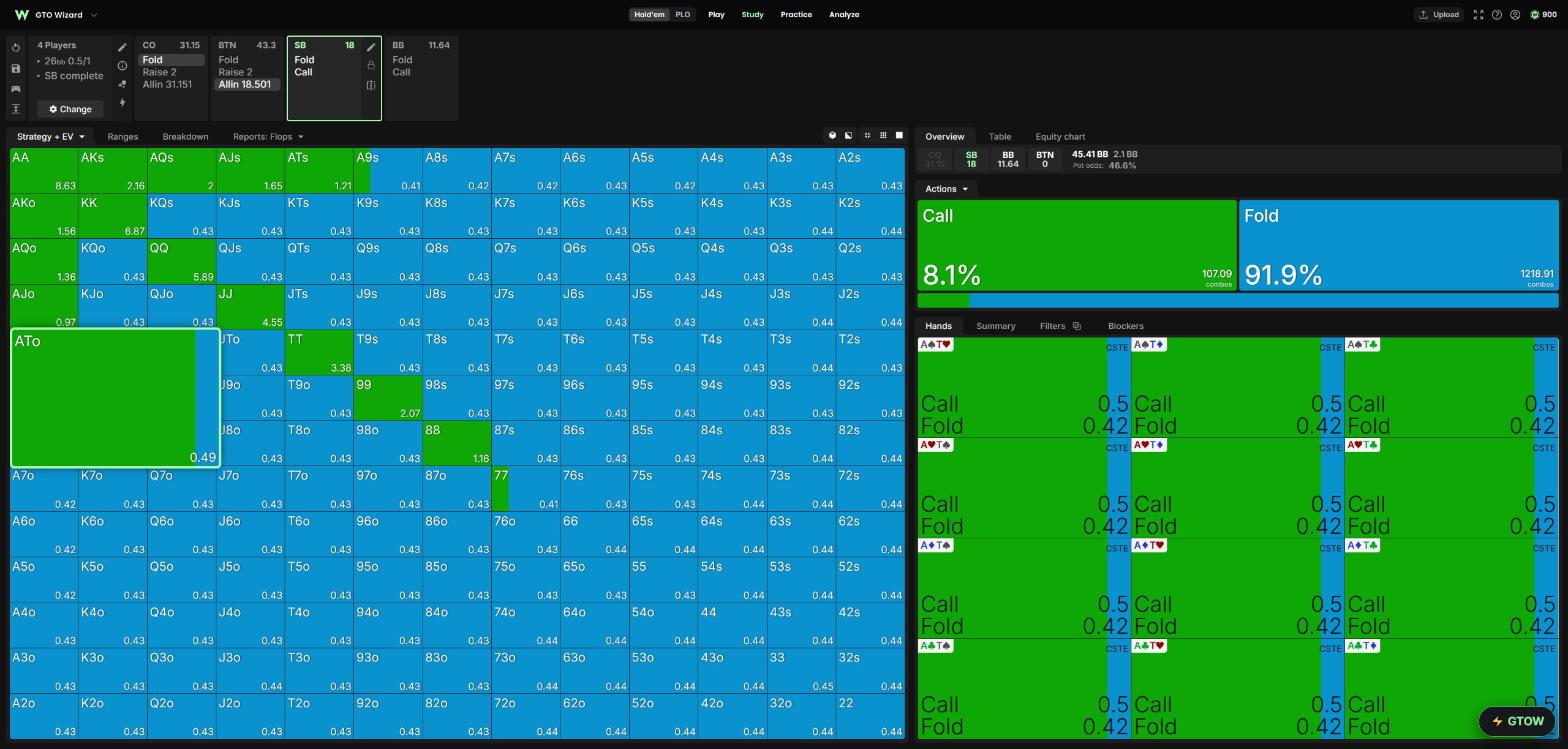Switch to the Equity chart tab

pos(1060,137)
